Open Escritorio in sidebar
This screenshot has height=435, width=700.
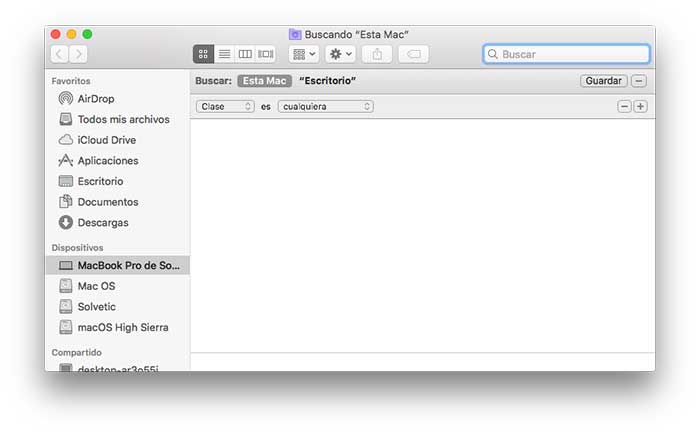tap(118, 181)
